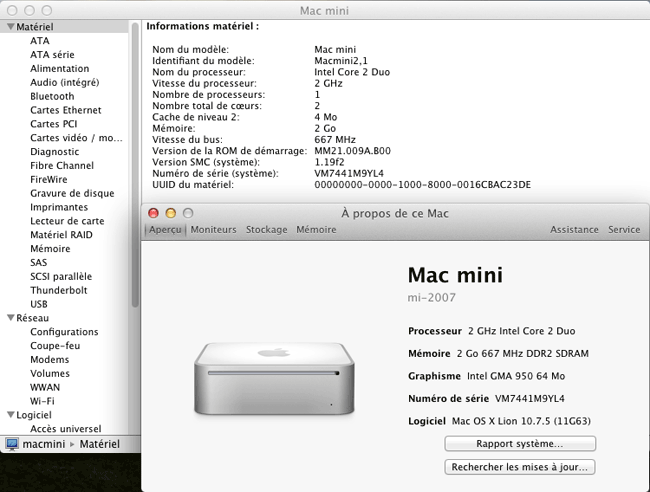Select Audio (intégré) in the sidebar

65,82
